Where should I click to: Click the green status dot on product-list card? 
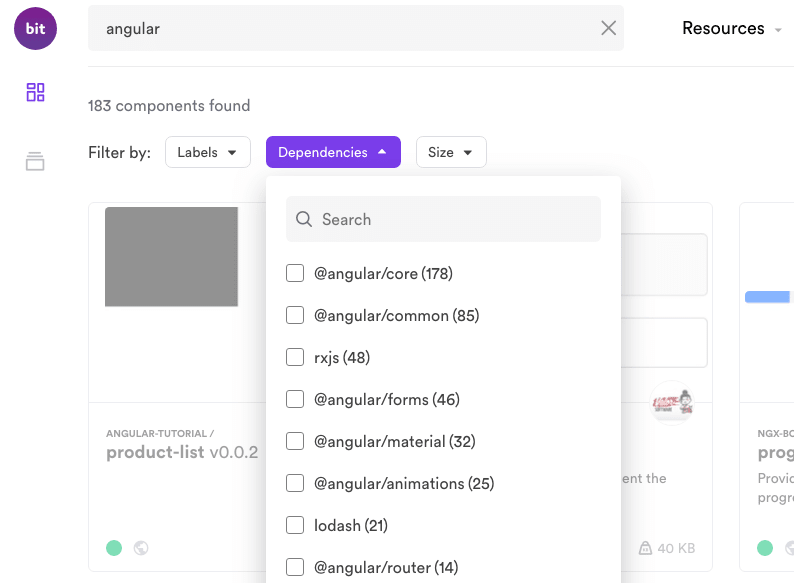pos(114,548)
